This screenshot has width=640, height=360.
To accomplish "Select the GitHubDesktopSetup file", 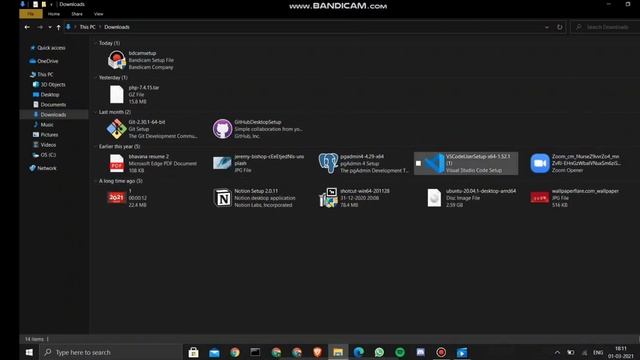I will tap(258, 129).
